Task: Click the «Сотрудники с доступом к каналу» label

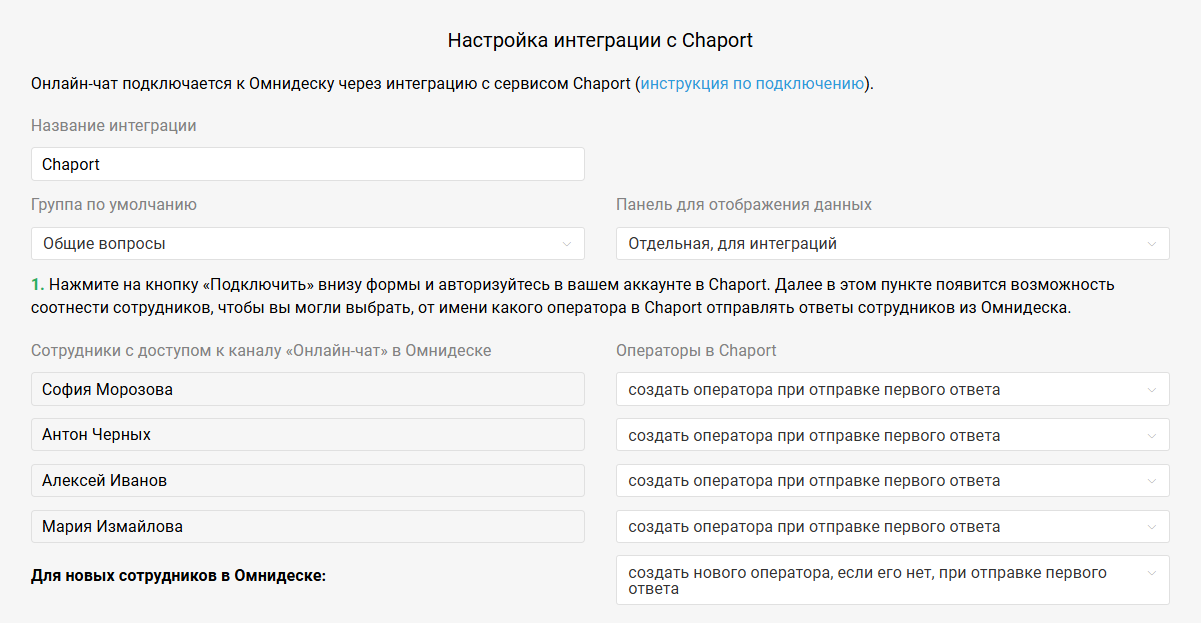Action: (261, 351)
